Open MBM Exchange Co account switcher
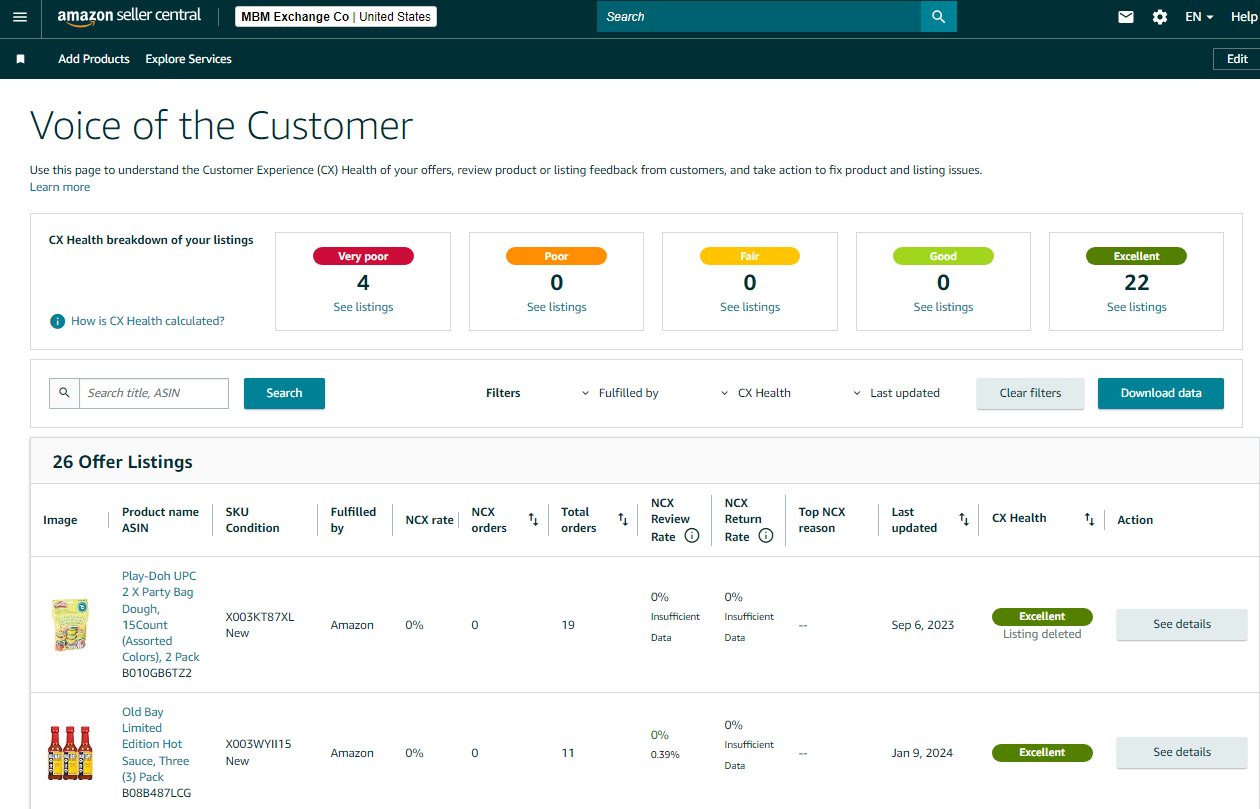1260x809 pixels. (336, 17)
